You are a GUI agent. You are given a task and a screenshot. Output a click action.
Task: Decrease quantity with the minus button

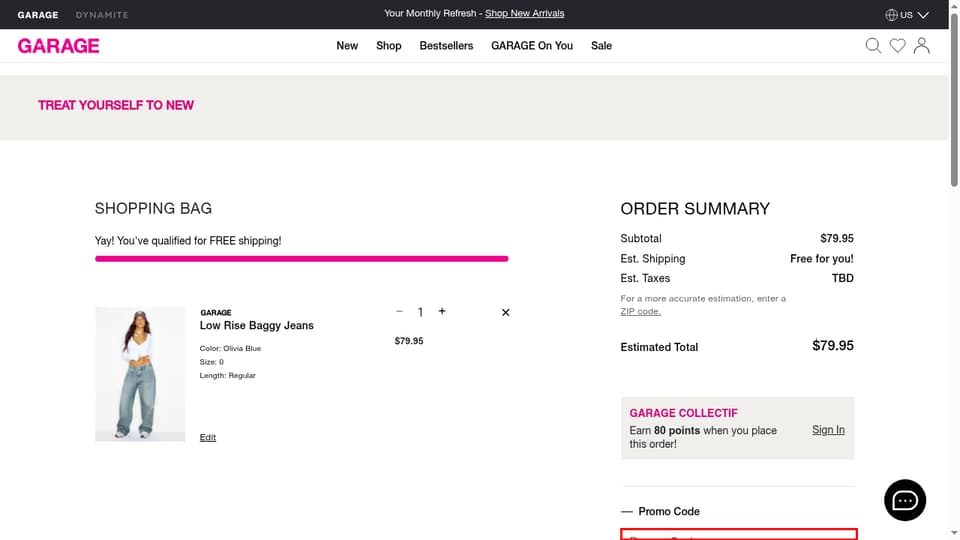399,312
